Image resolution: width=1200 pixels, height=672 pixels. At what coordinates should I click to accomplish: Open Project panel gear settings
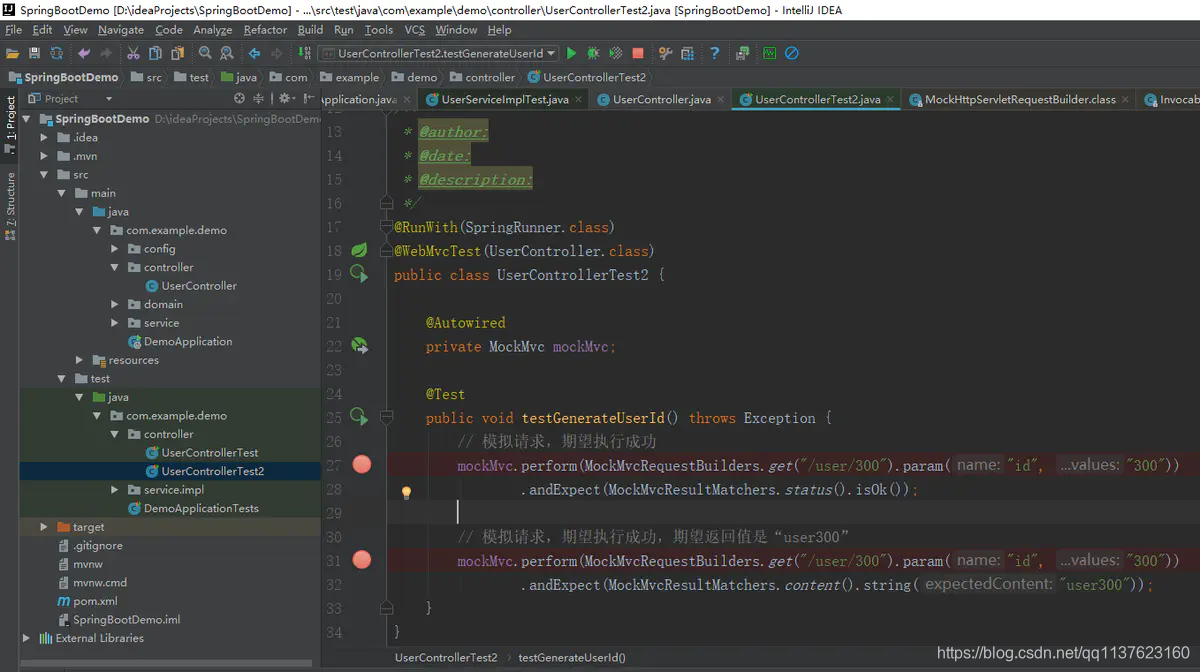(x=285, y=98)
